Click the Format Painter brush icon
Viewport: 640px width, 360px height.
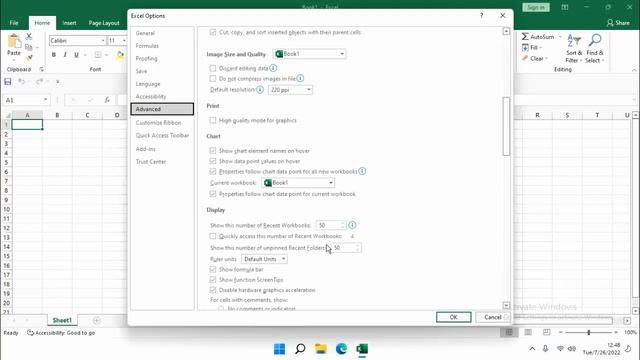29,58
